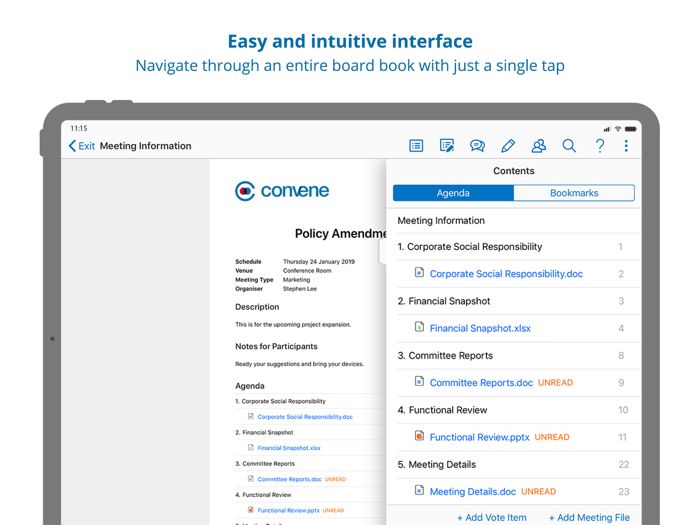Open the contents list icon in toolbar
This screenshot has width=700, height=525.
point(416,146)
